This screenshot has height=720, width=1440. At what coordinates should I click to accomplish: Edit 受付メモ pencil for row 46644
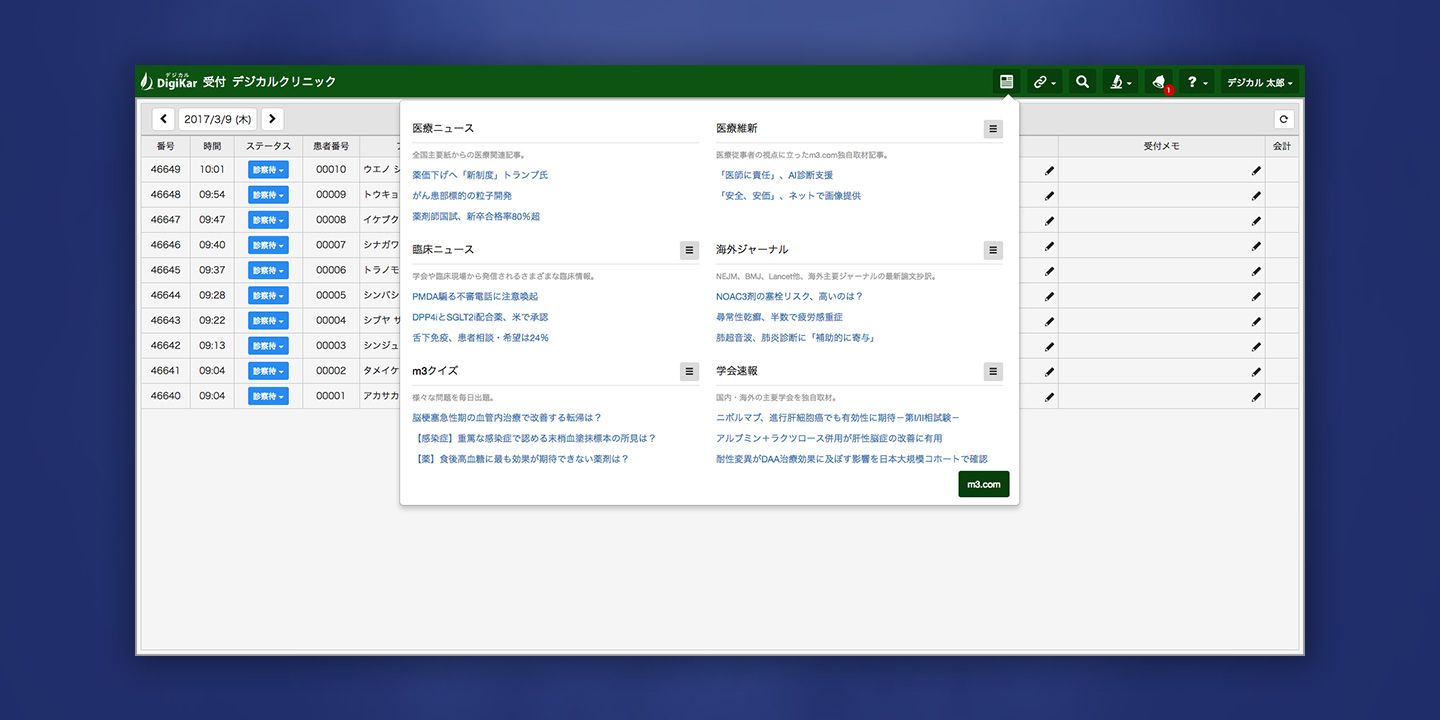(x=1256, y=296)
